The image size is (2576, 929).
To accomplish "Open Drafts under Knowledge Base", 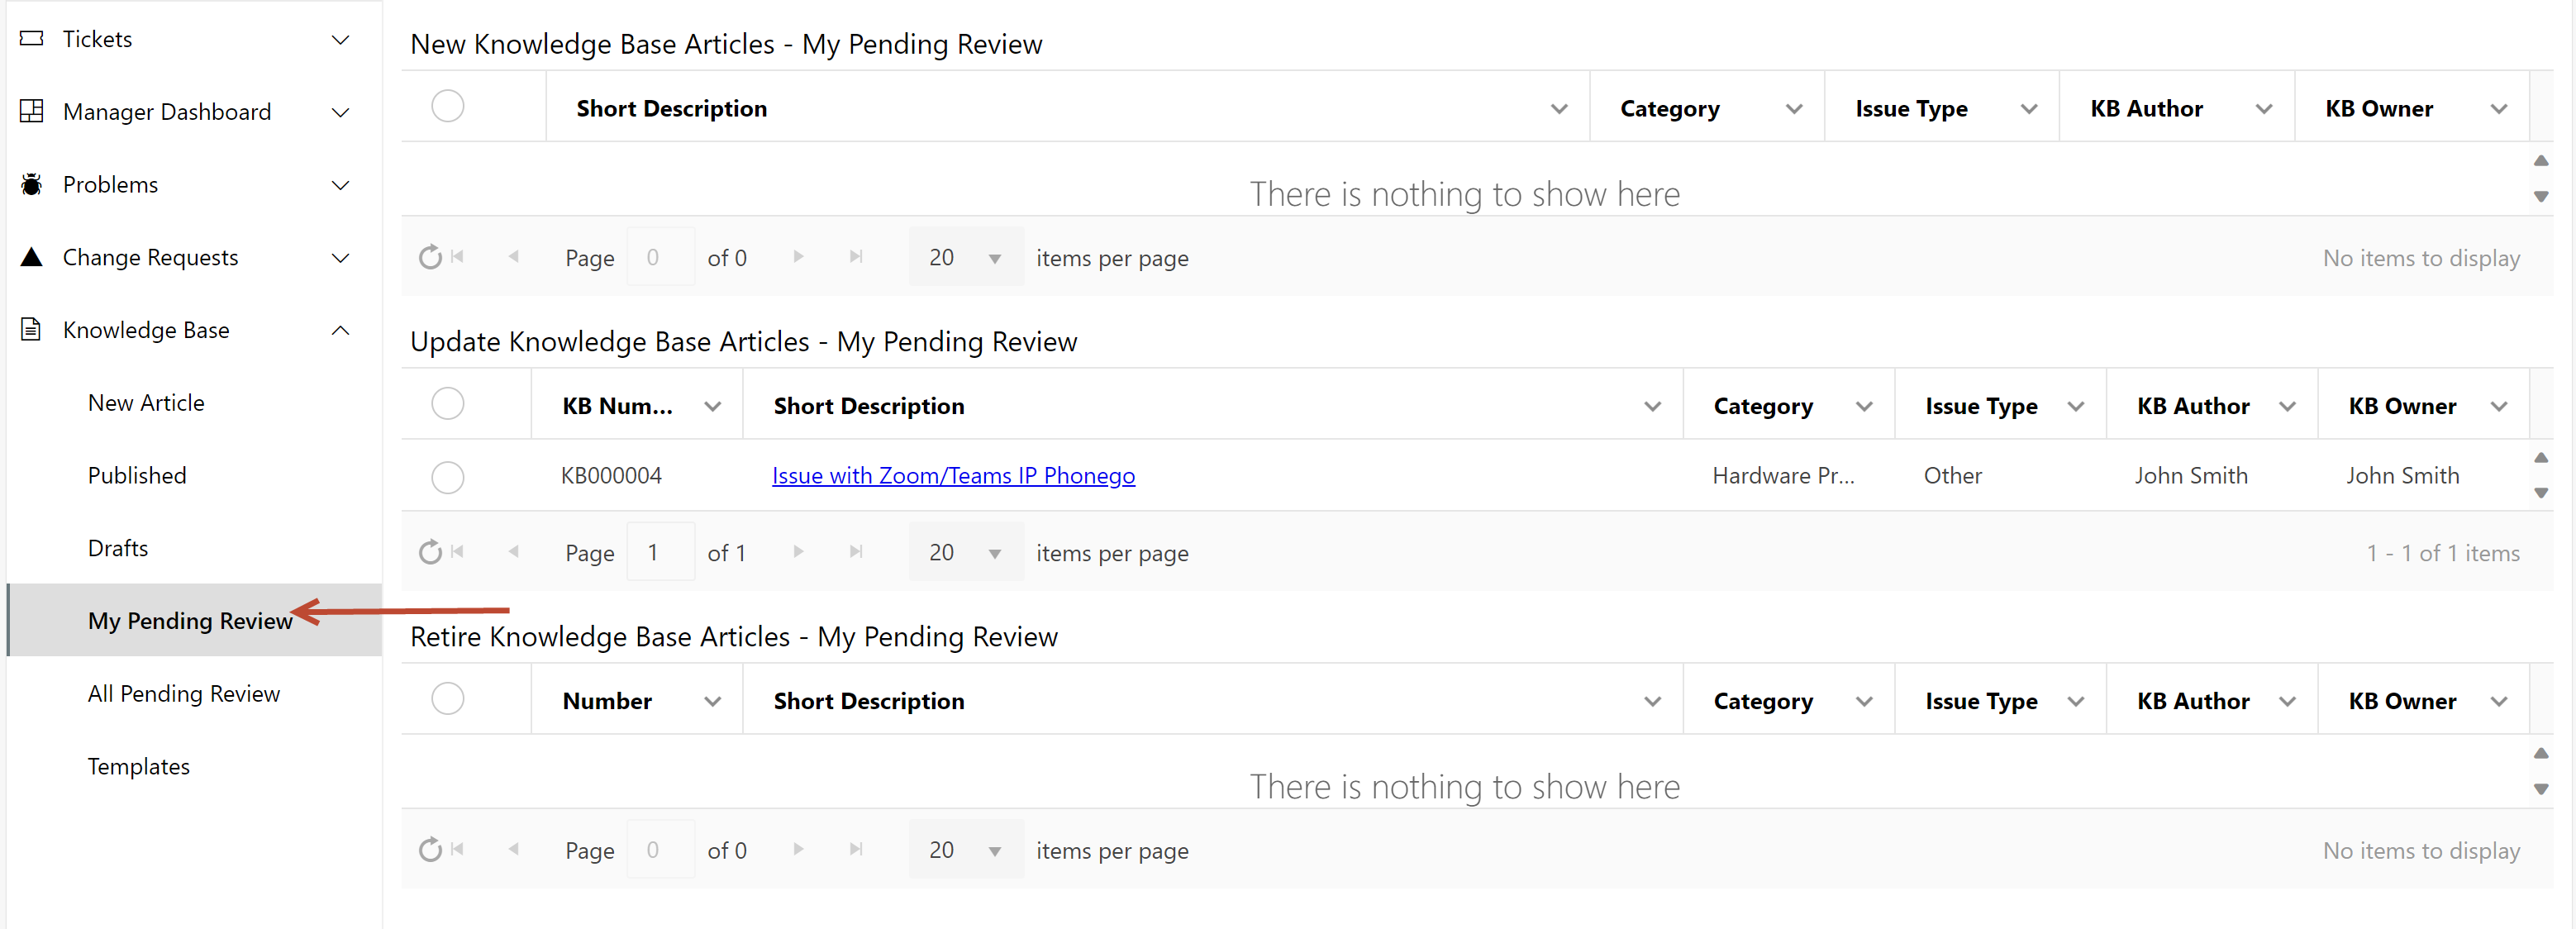I will click(x=117, y=548).
